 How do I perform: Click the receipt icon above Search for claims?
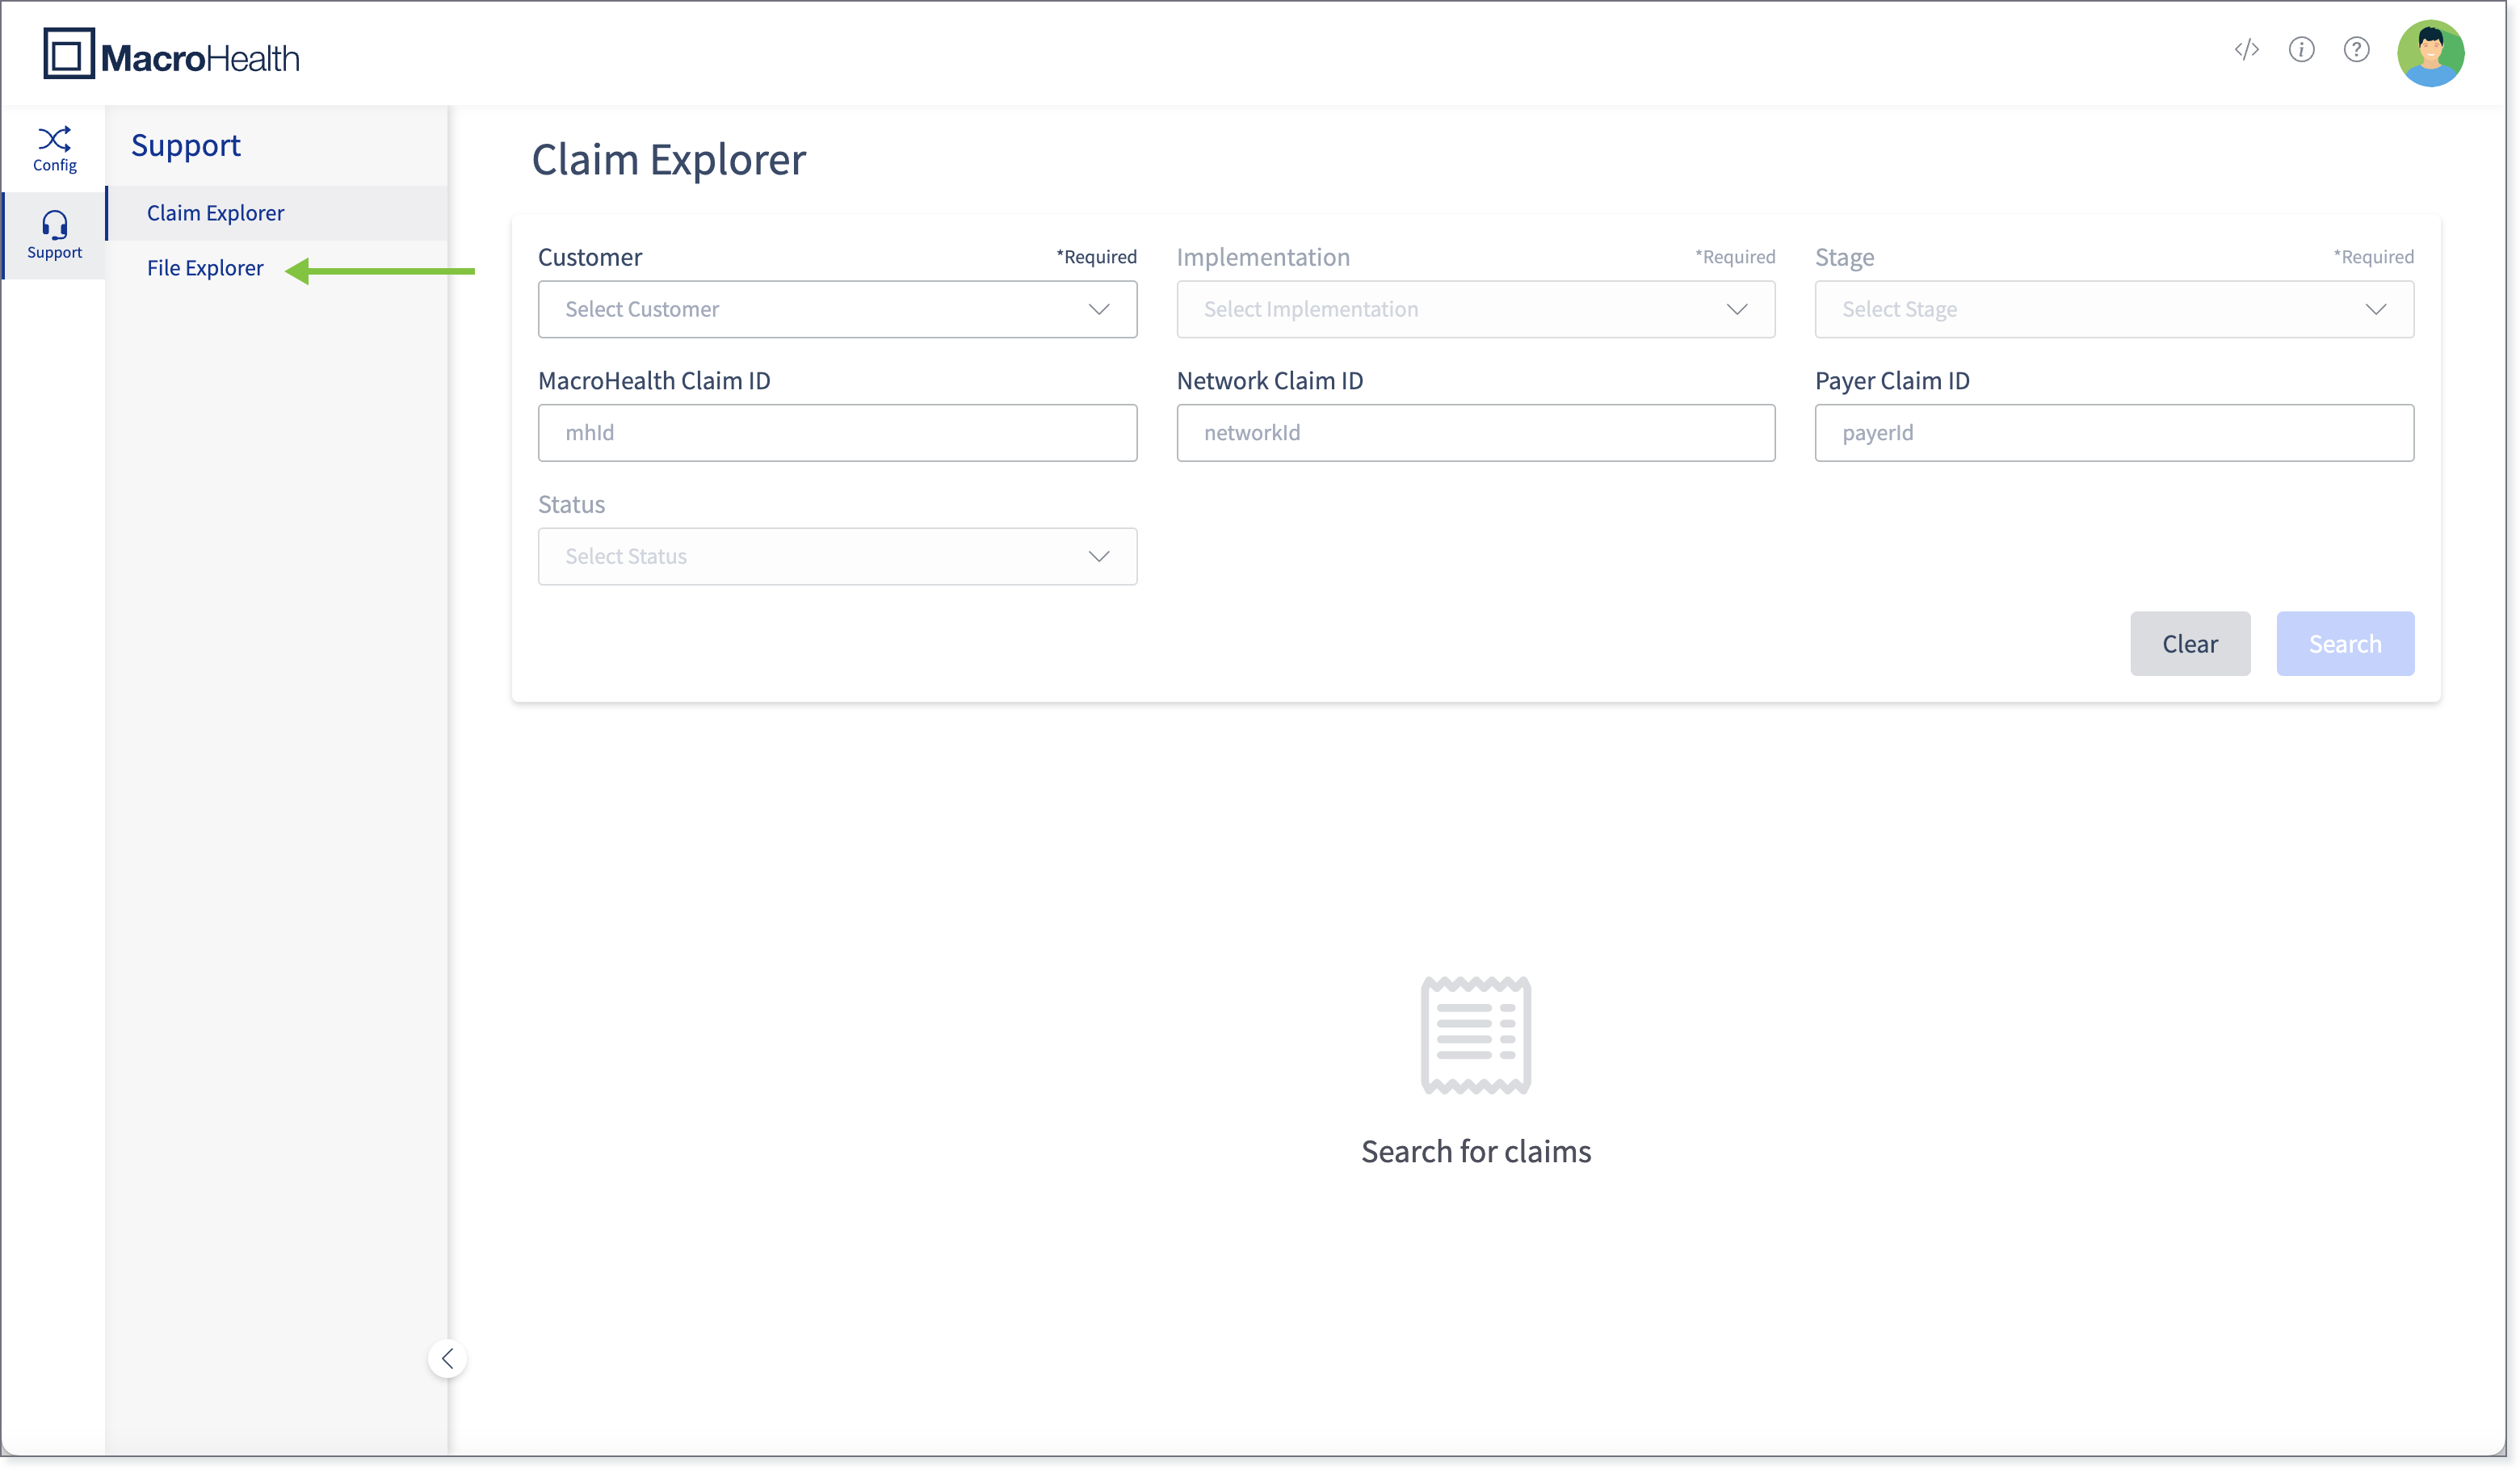[1475, 1035]
